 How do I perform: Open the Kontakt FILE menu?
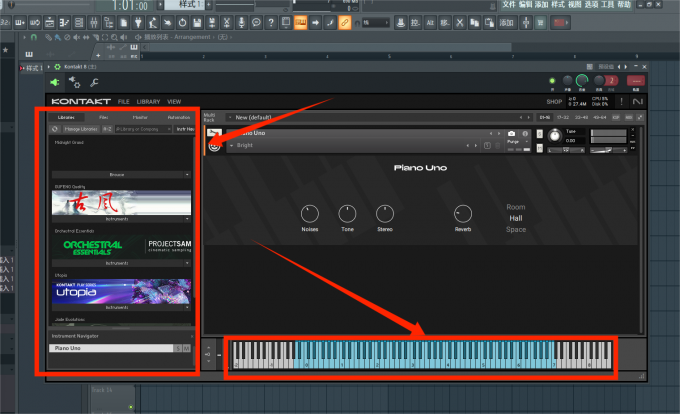124,101
